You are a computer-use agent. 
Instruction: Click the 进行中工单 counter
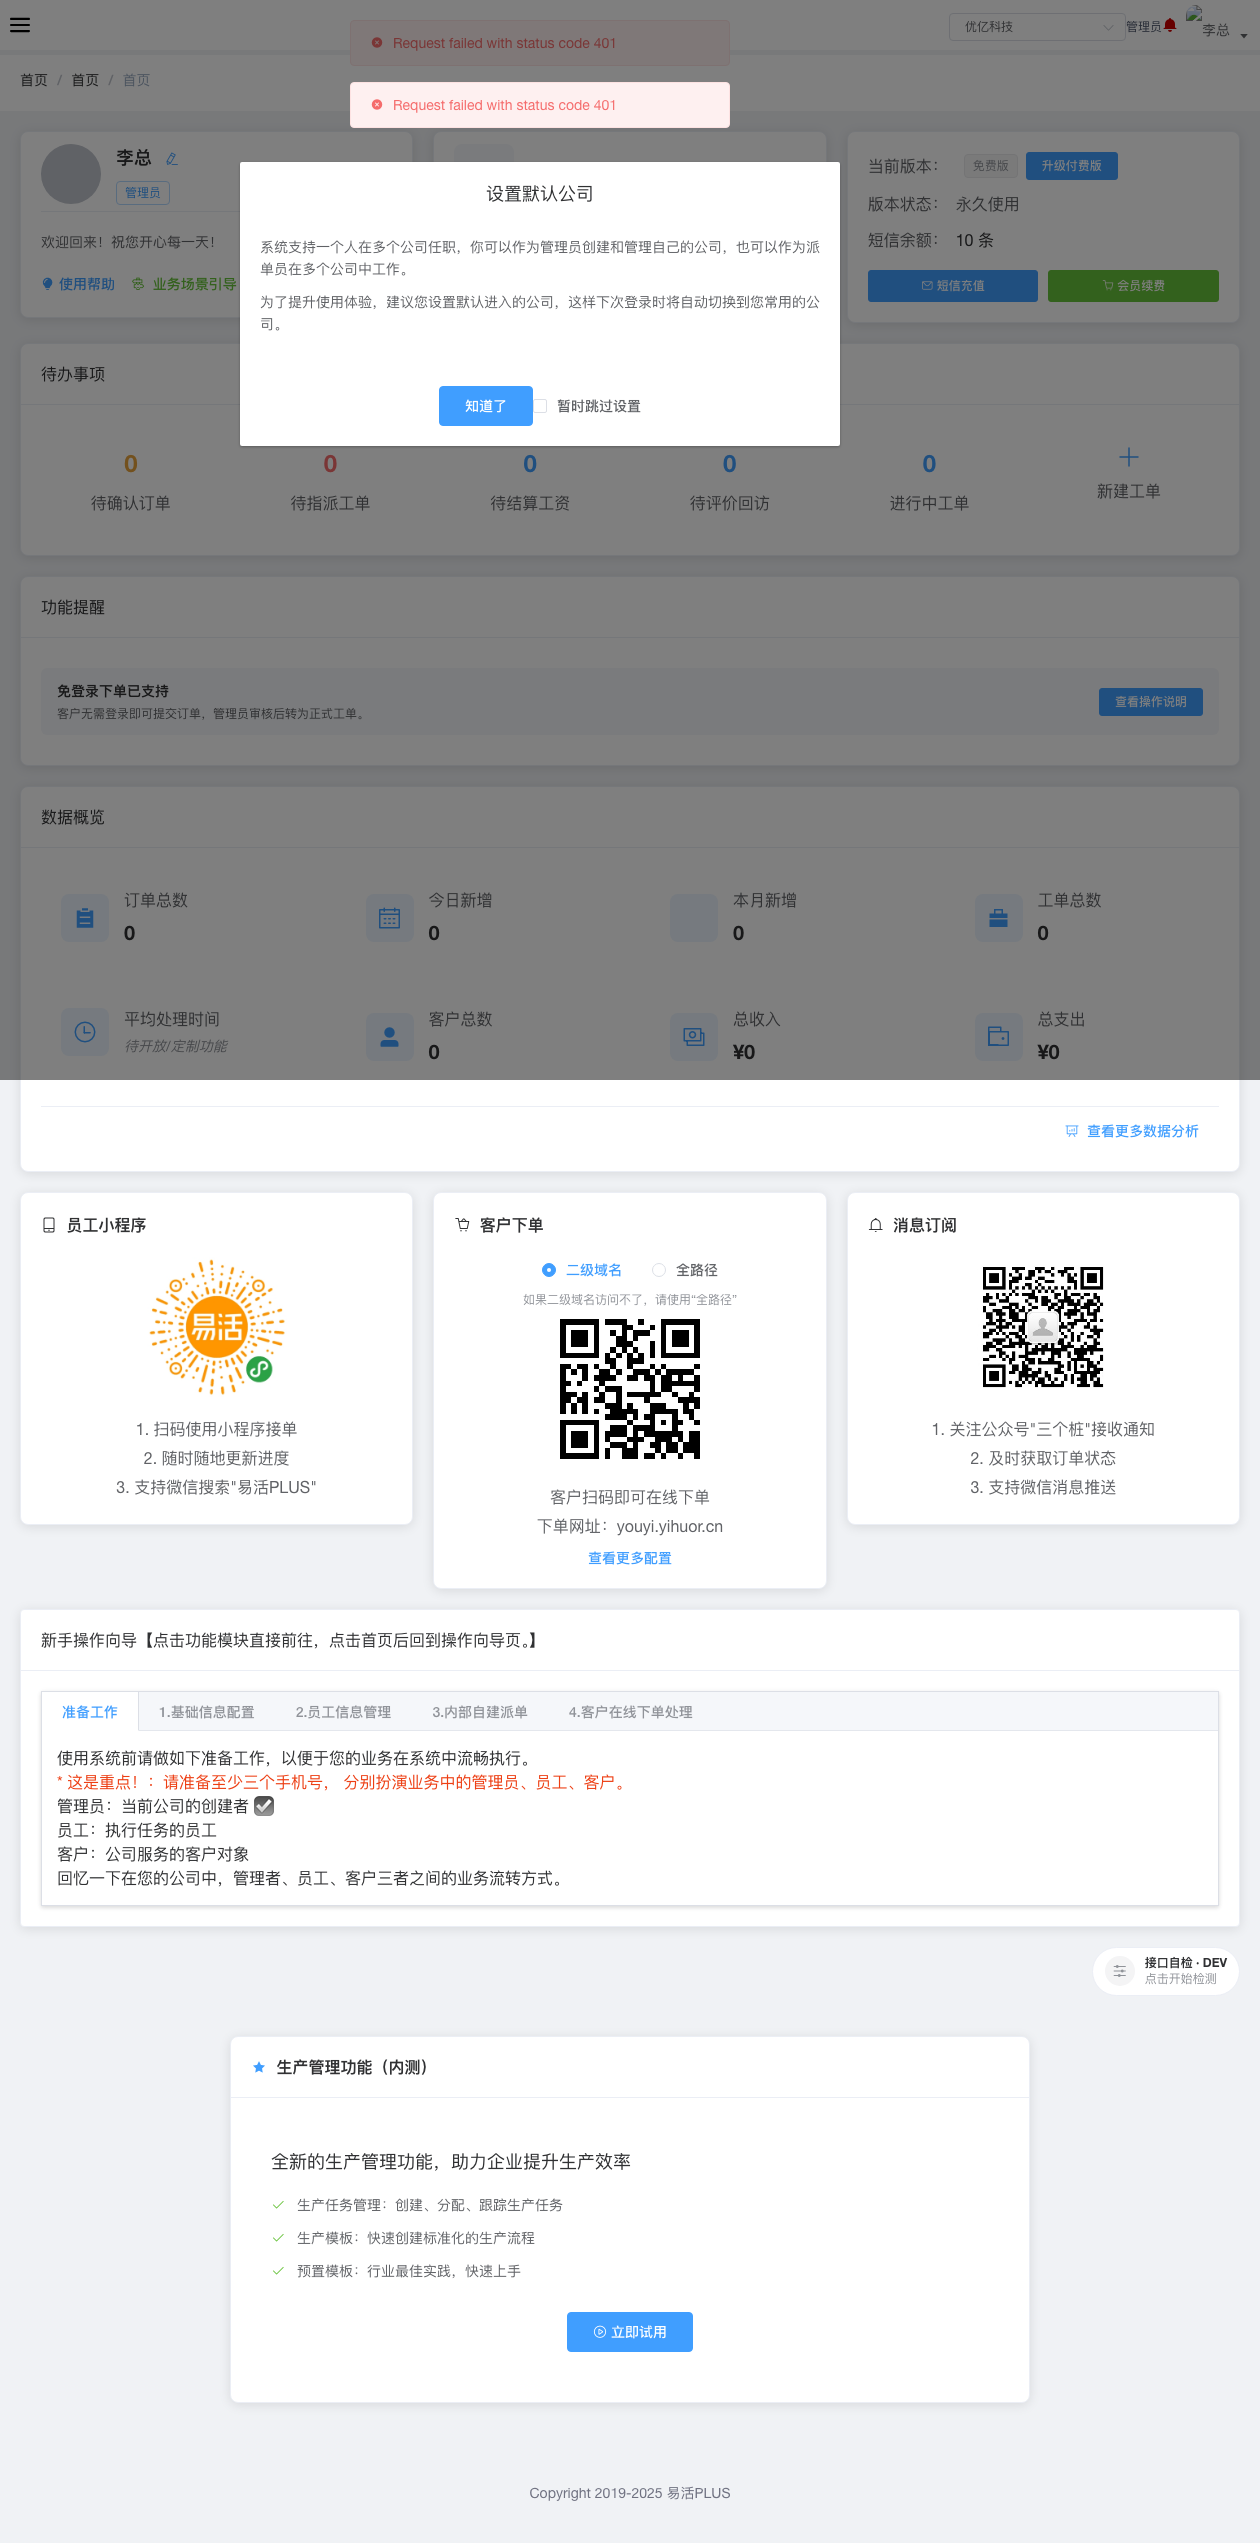pyautogui.click(x=929, y=481)
